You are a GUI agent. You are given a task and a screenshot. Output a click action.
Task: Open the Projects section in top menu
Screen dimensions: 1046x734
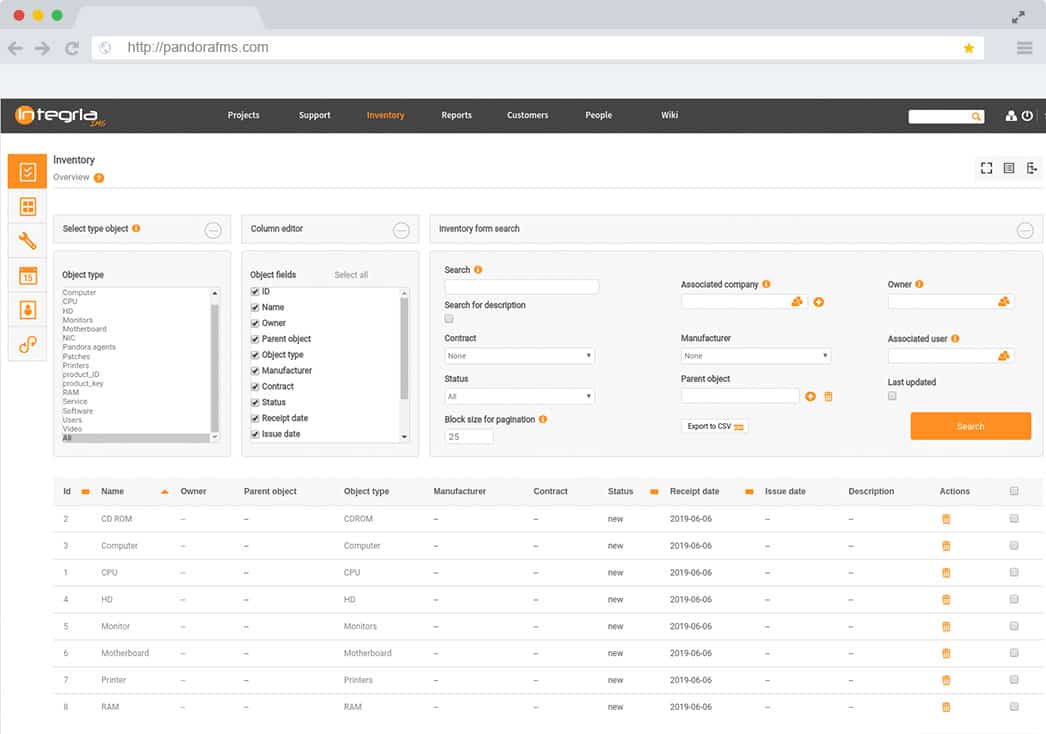(243, 115)
